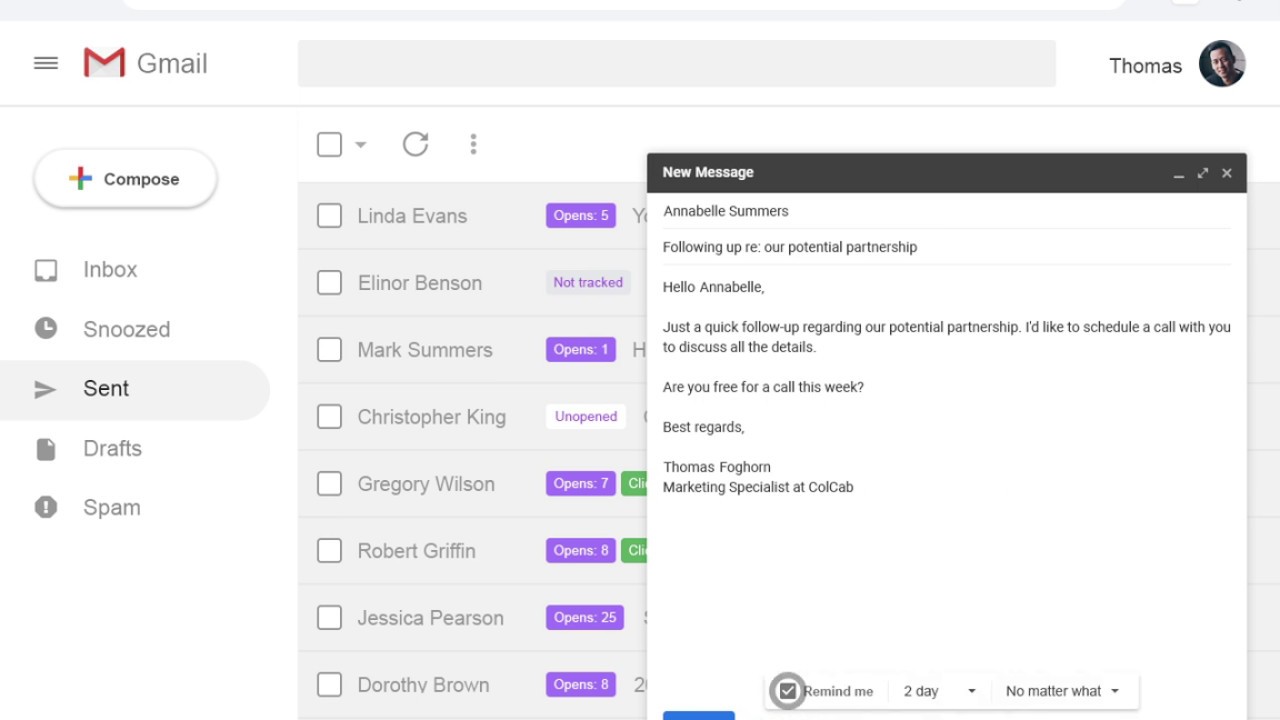The height and width of the screenshot is (720, 1280).
Task: Open the 2 day reminder dropdown
Action: tap(939, 691)
